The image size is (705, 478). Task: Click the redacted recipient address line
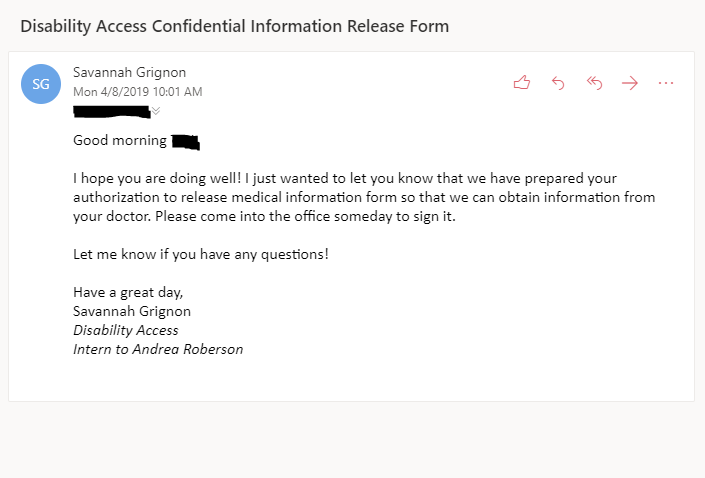[x=111, y=110]
